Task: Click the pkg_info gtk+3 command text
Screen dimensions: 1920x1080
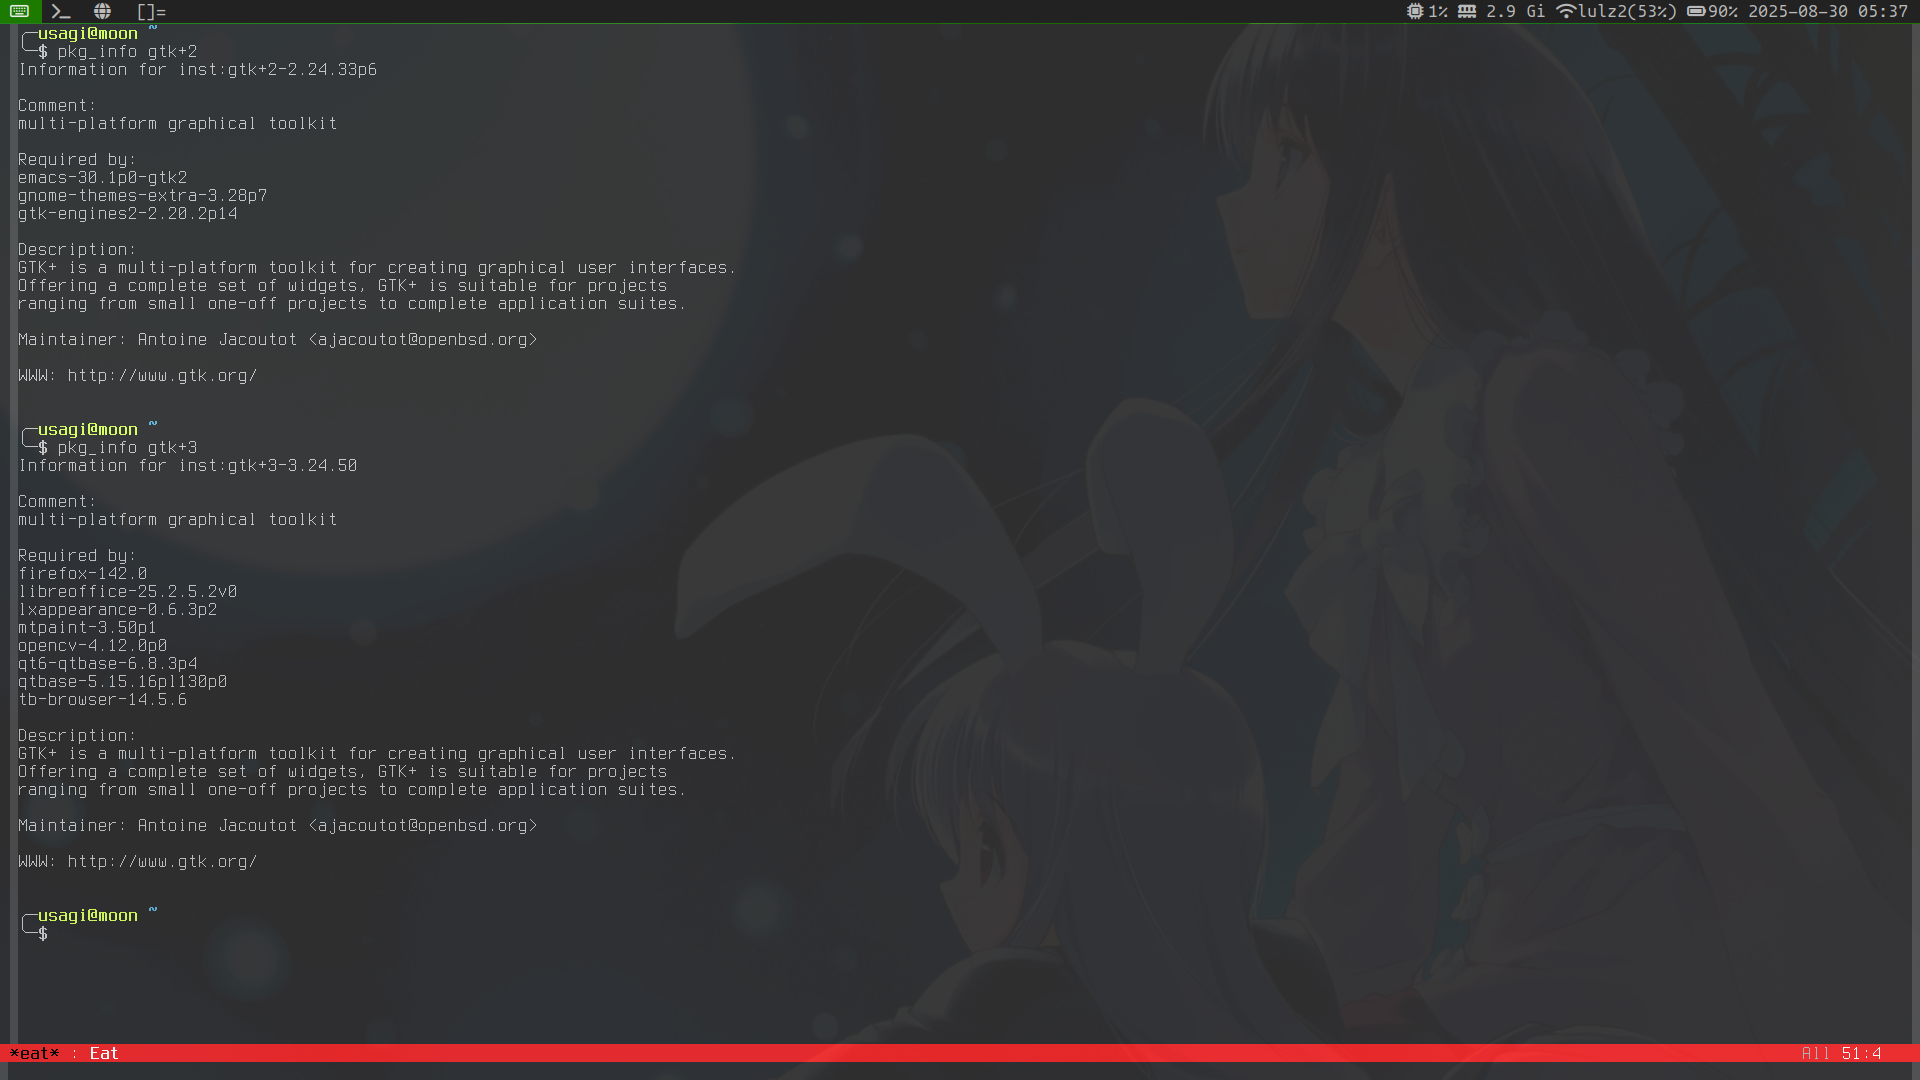Action: 127,448
